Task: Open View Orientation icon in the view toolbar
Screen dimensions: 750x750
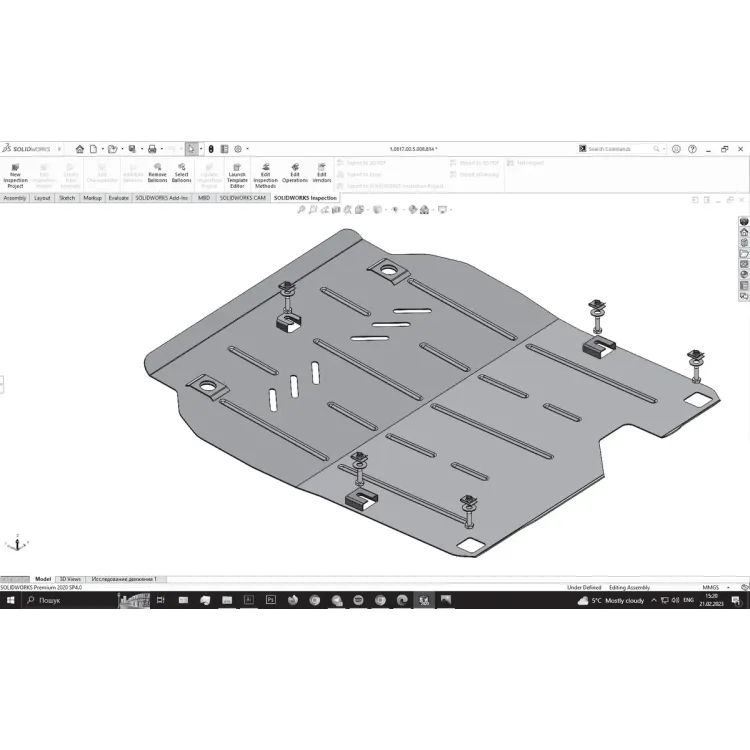Action: click(360, 210)
